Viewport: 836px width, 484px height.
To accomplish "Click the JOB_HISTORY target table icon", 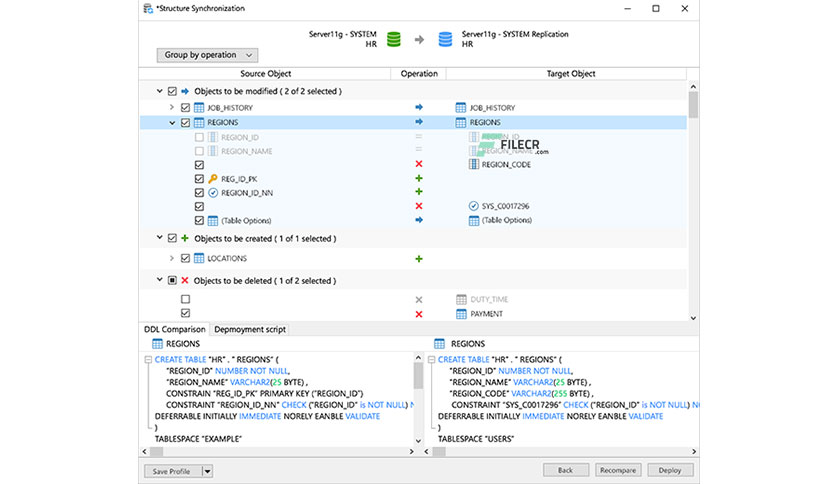I will click(x=461, y=108).
